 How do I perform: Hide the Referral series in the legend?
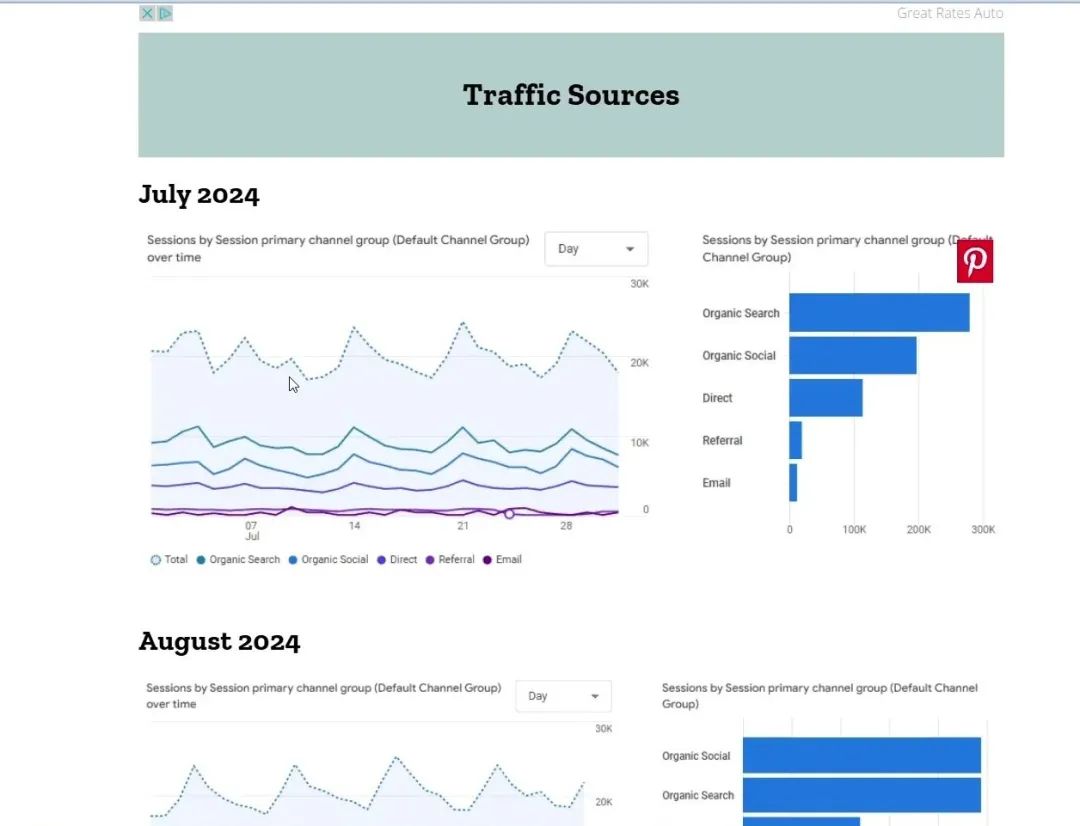point(450,560)
